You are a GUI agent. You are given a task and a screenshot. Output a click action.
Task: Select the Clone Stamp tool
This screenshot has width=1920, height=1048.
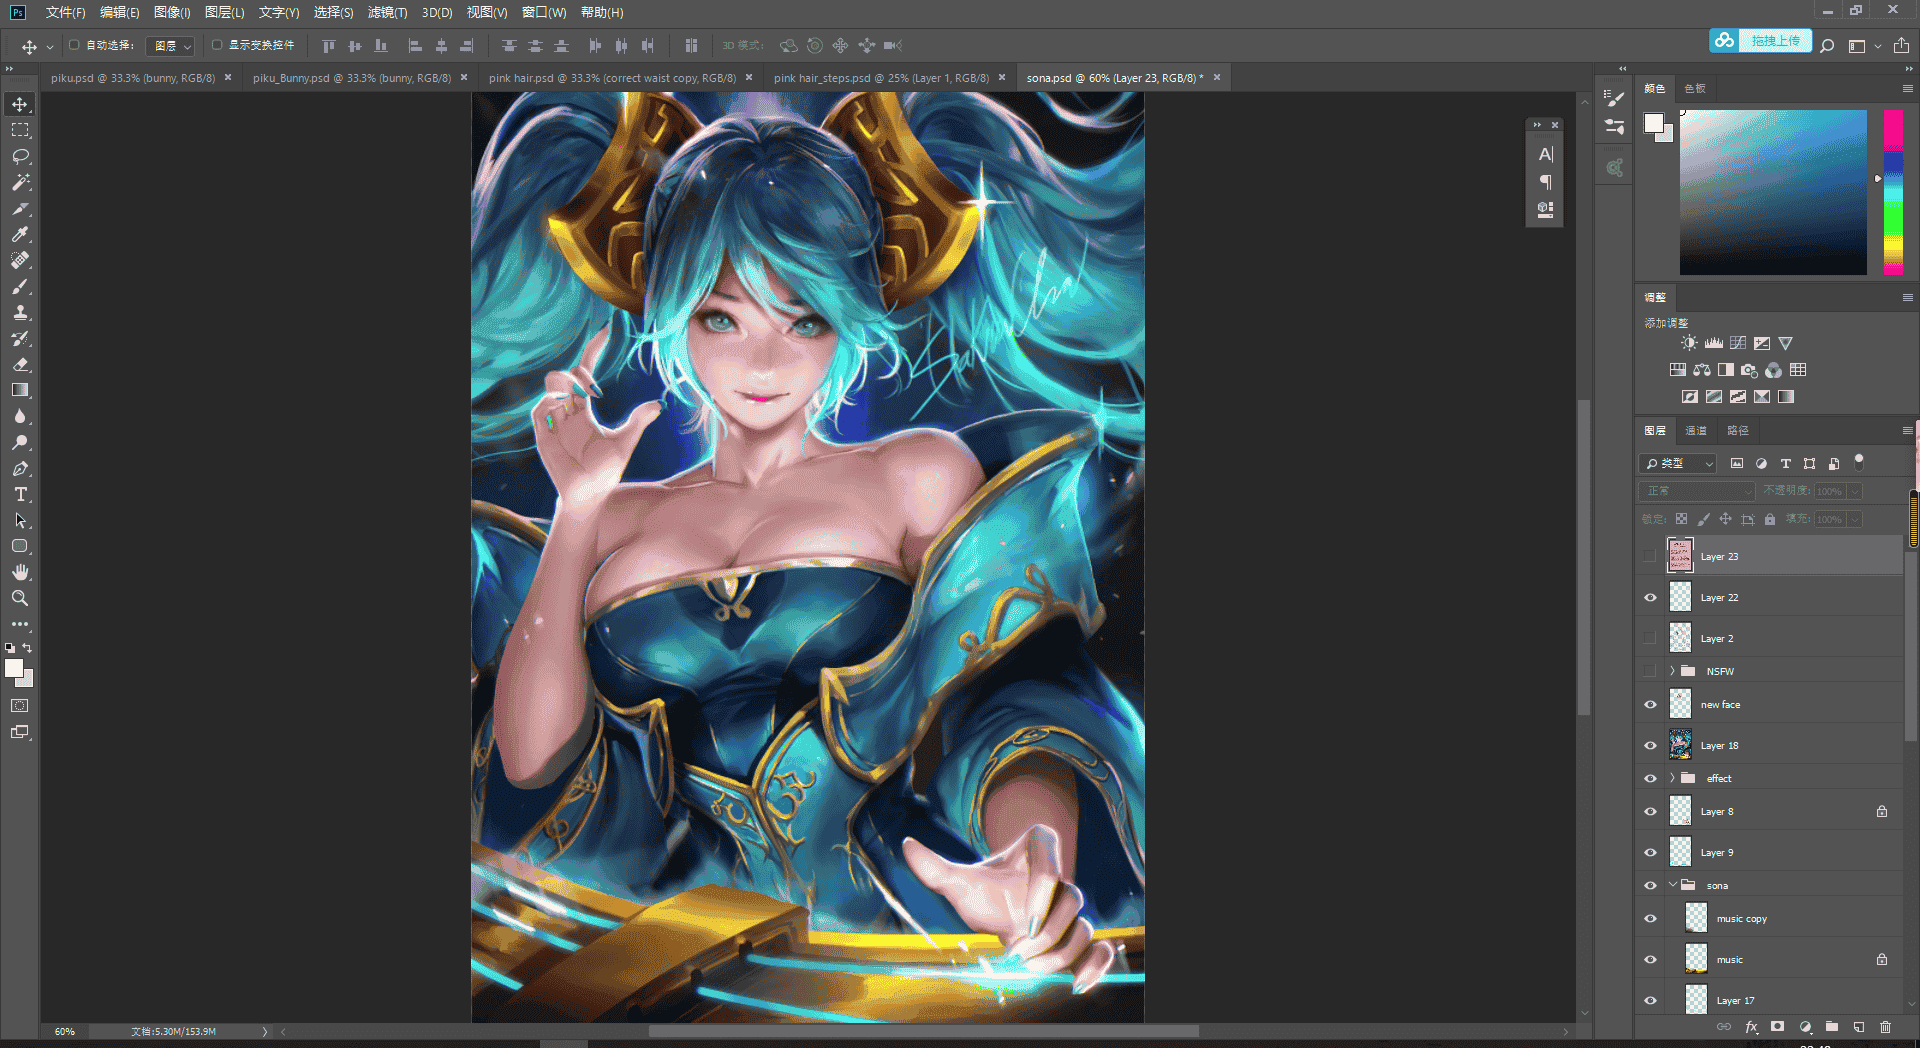[20, 313]
